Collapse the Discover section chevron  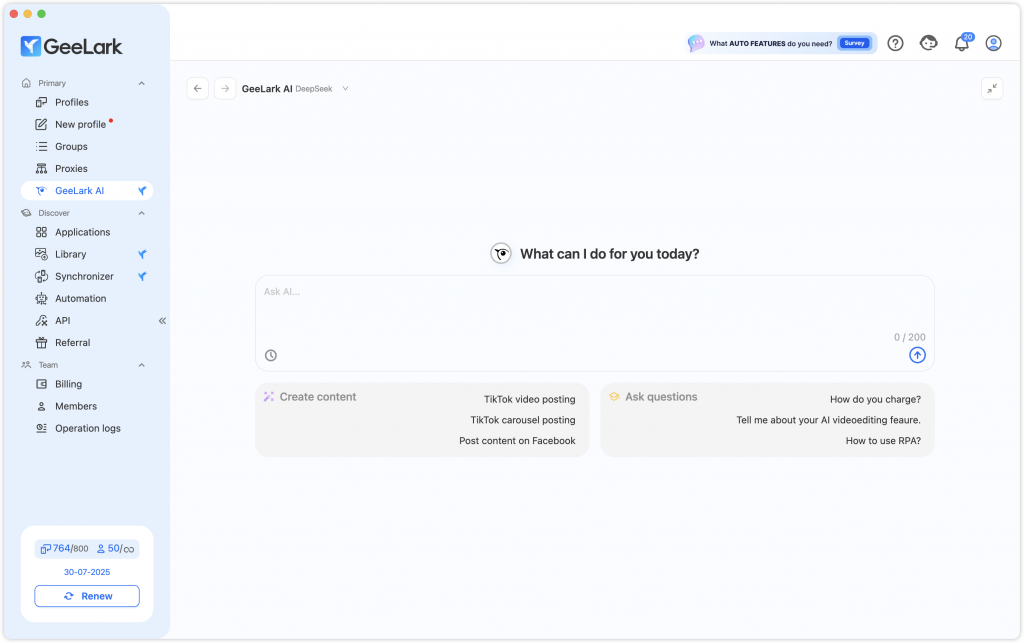click(x=142, y=213)
